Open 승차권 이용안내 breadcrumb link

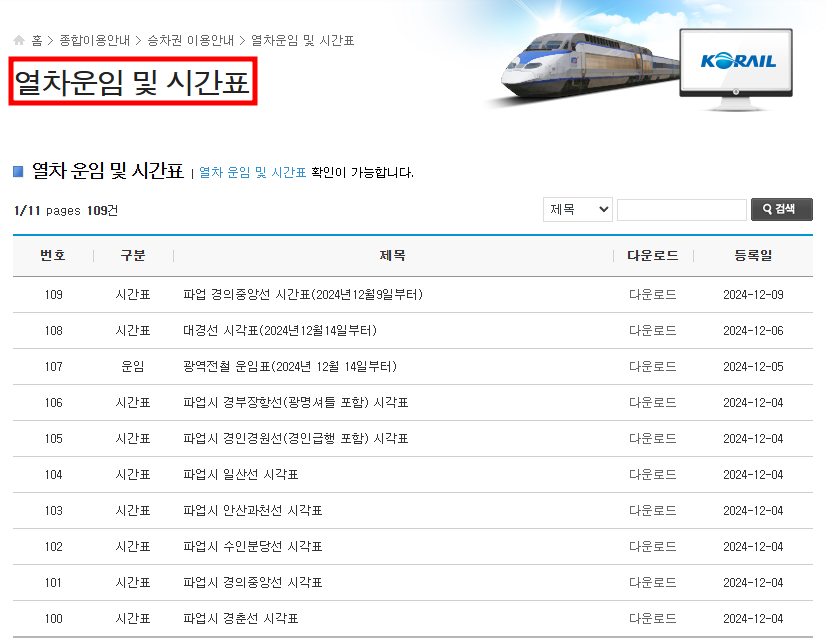point(190,41)
